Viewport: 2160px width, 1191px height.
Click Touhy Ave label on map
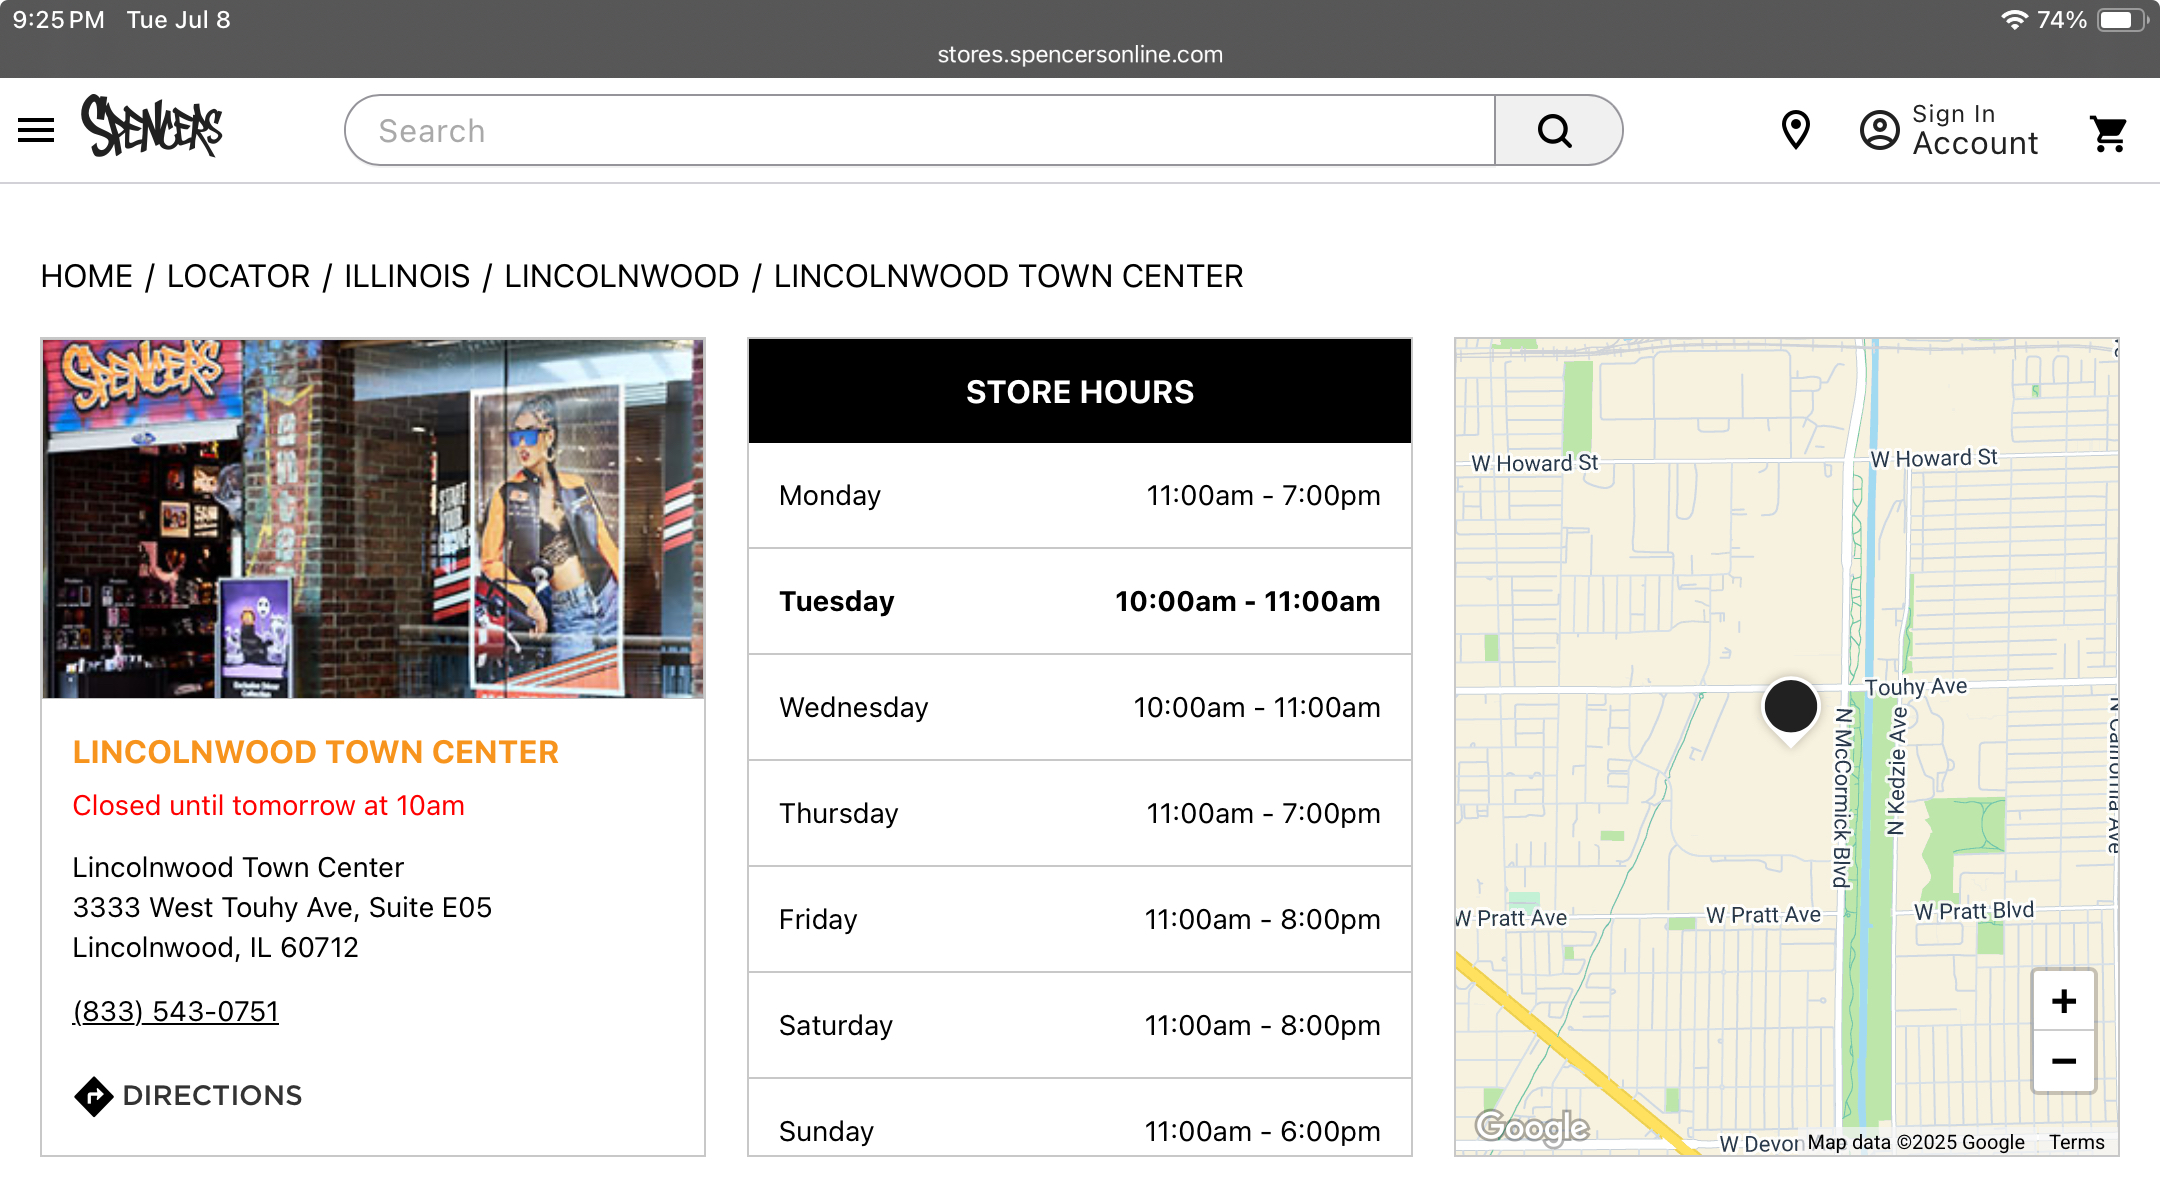1916,686
